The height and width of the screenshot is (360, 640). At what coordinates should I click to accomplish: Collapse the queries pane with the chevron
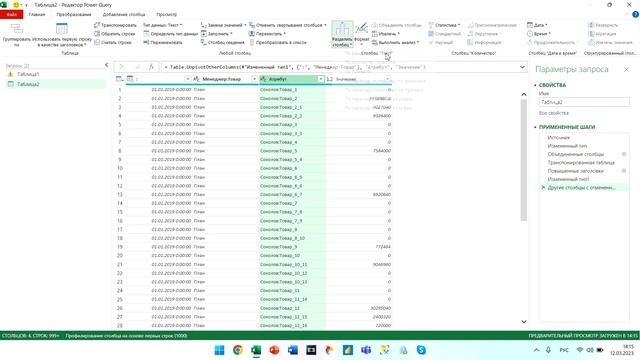(x=107, y=65)
